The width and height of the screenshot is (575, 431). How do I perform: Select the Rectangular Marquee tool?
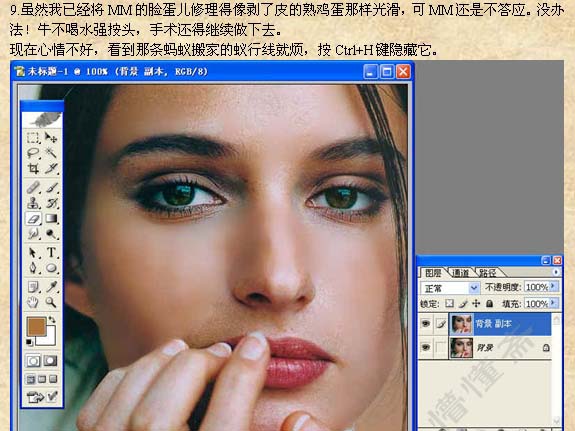tap(33, 138)
